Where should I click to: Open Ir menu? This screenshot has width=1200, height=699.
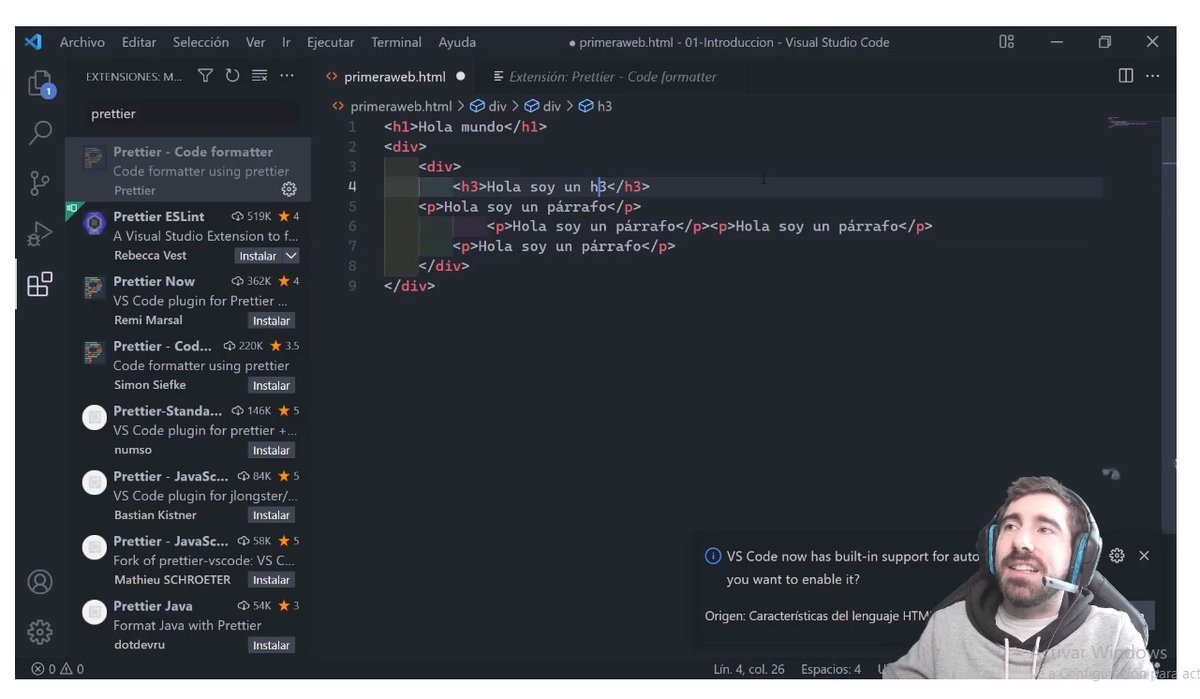(x=286, y=42)
